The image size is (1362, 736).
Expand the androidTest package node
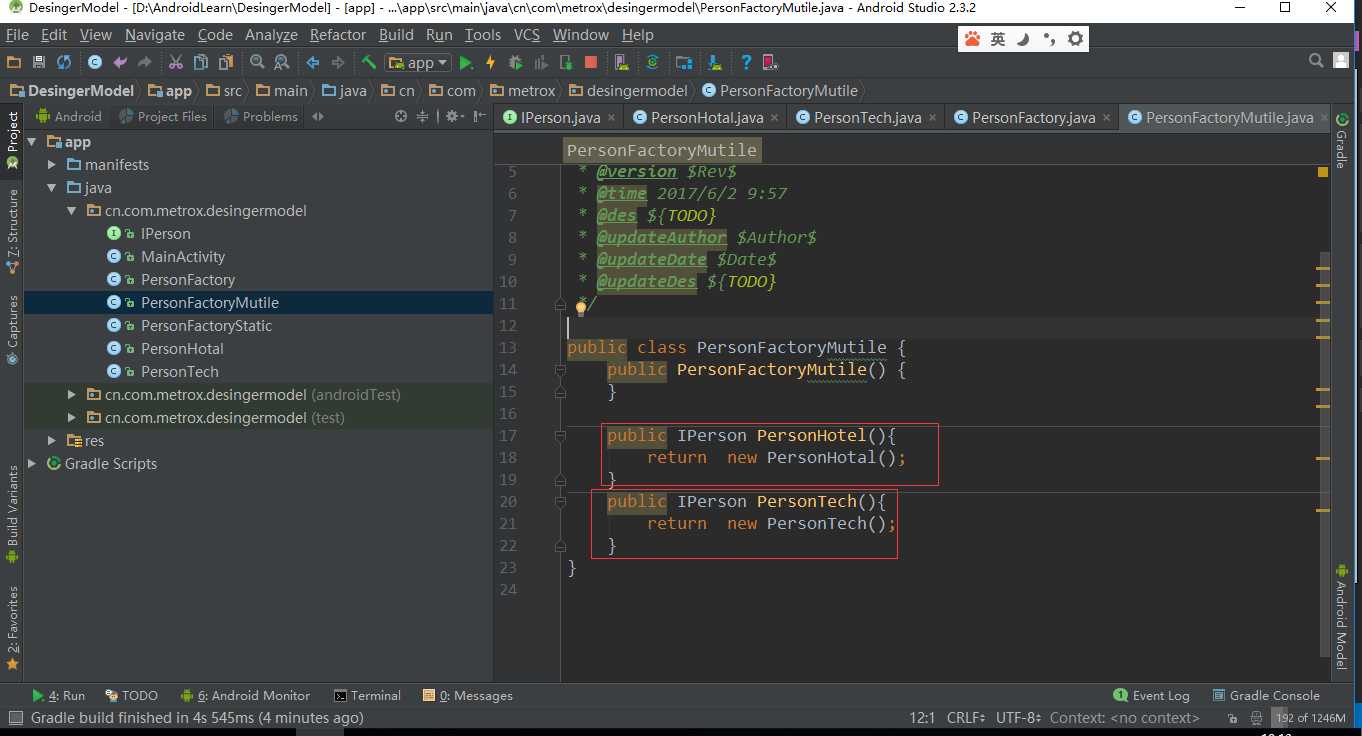71,395
